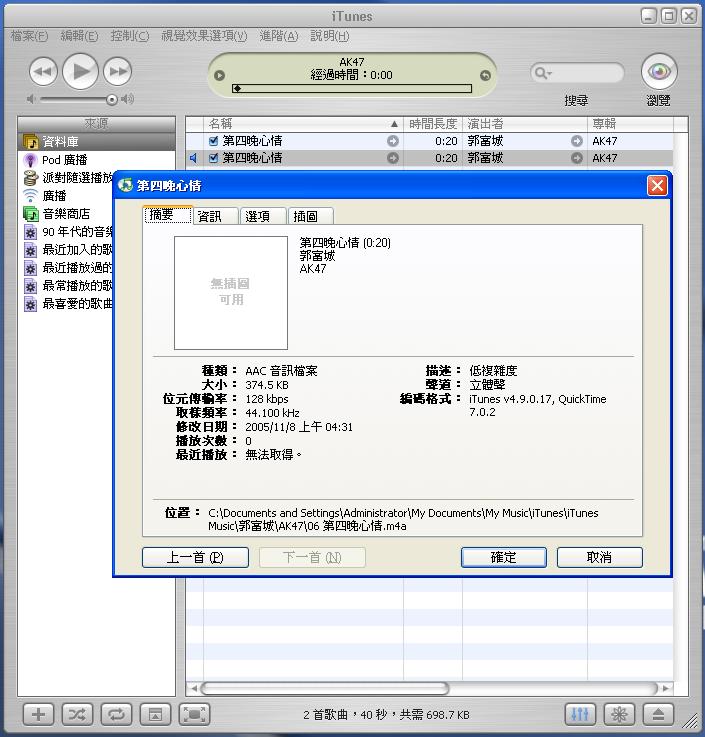Add a new playlist with plus button
The image size is (705, 737).
(x=39, y=714)
